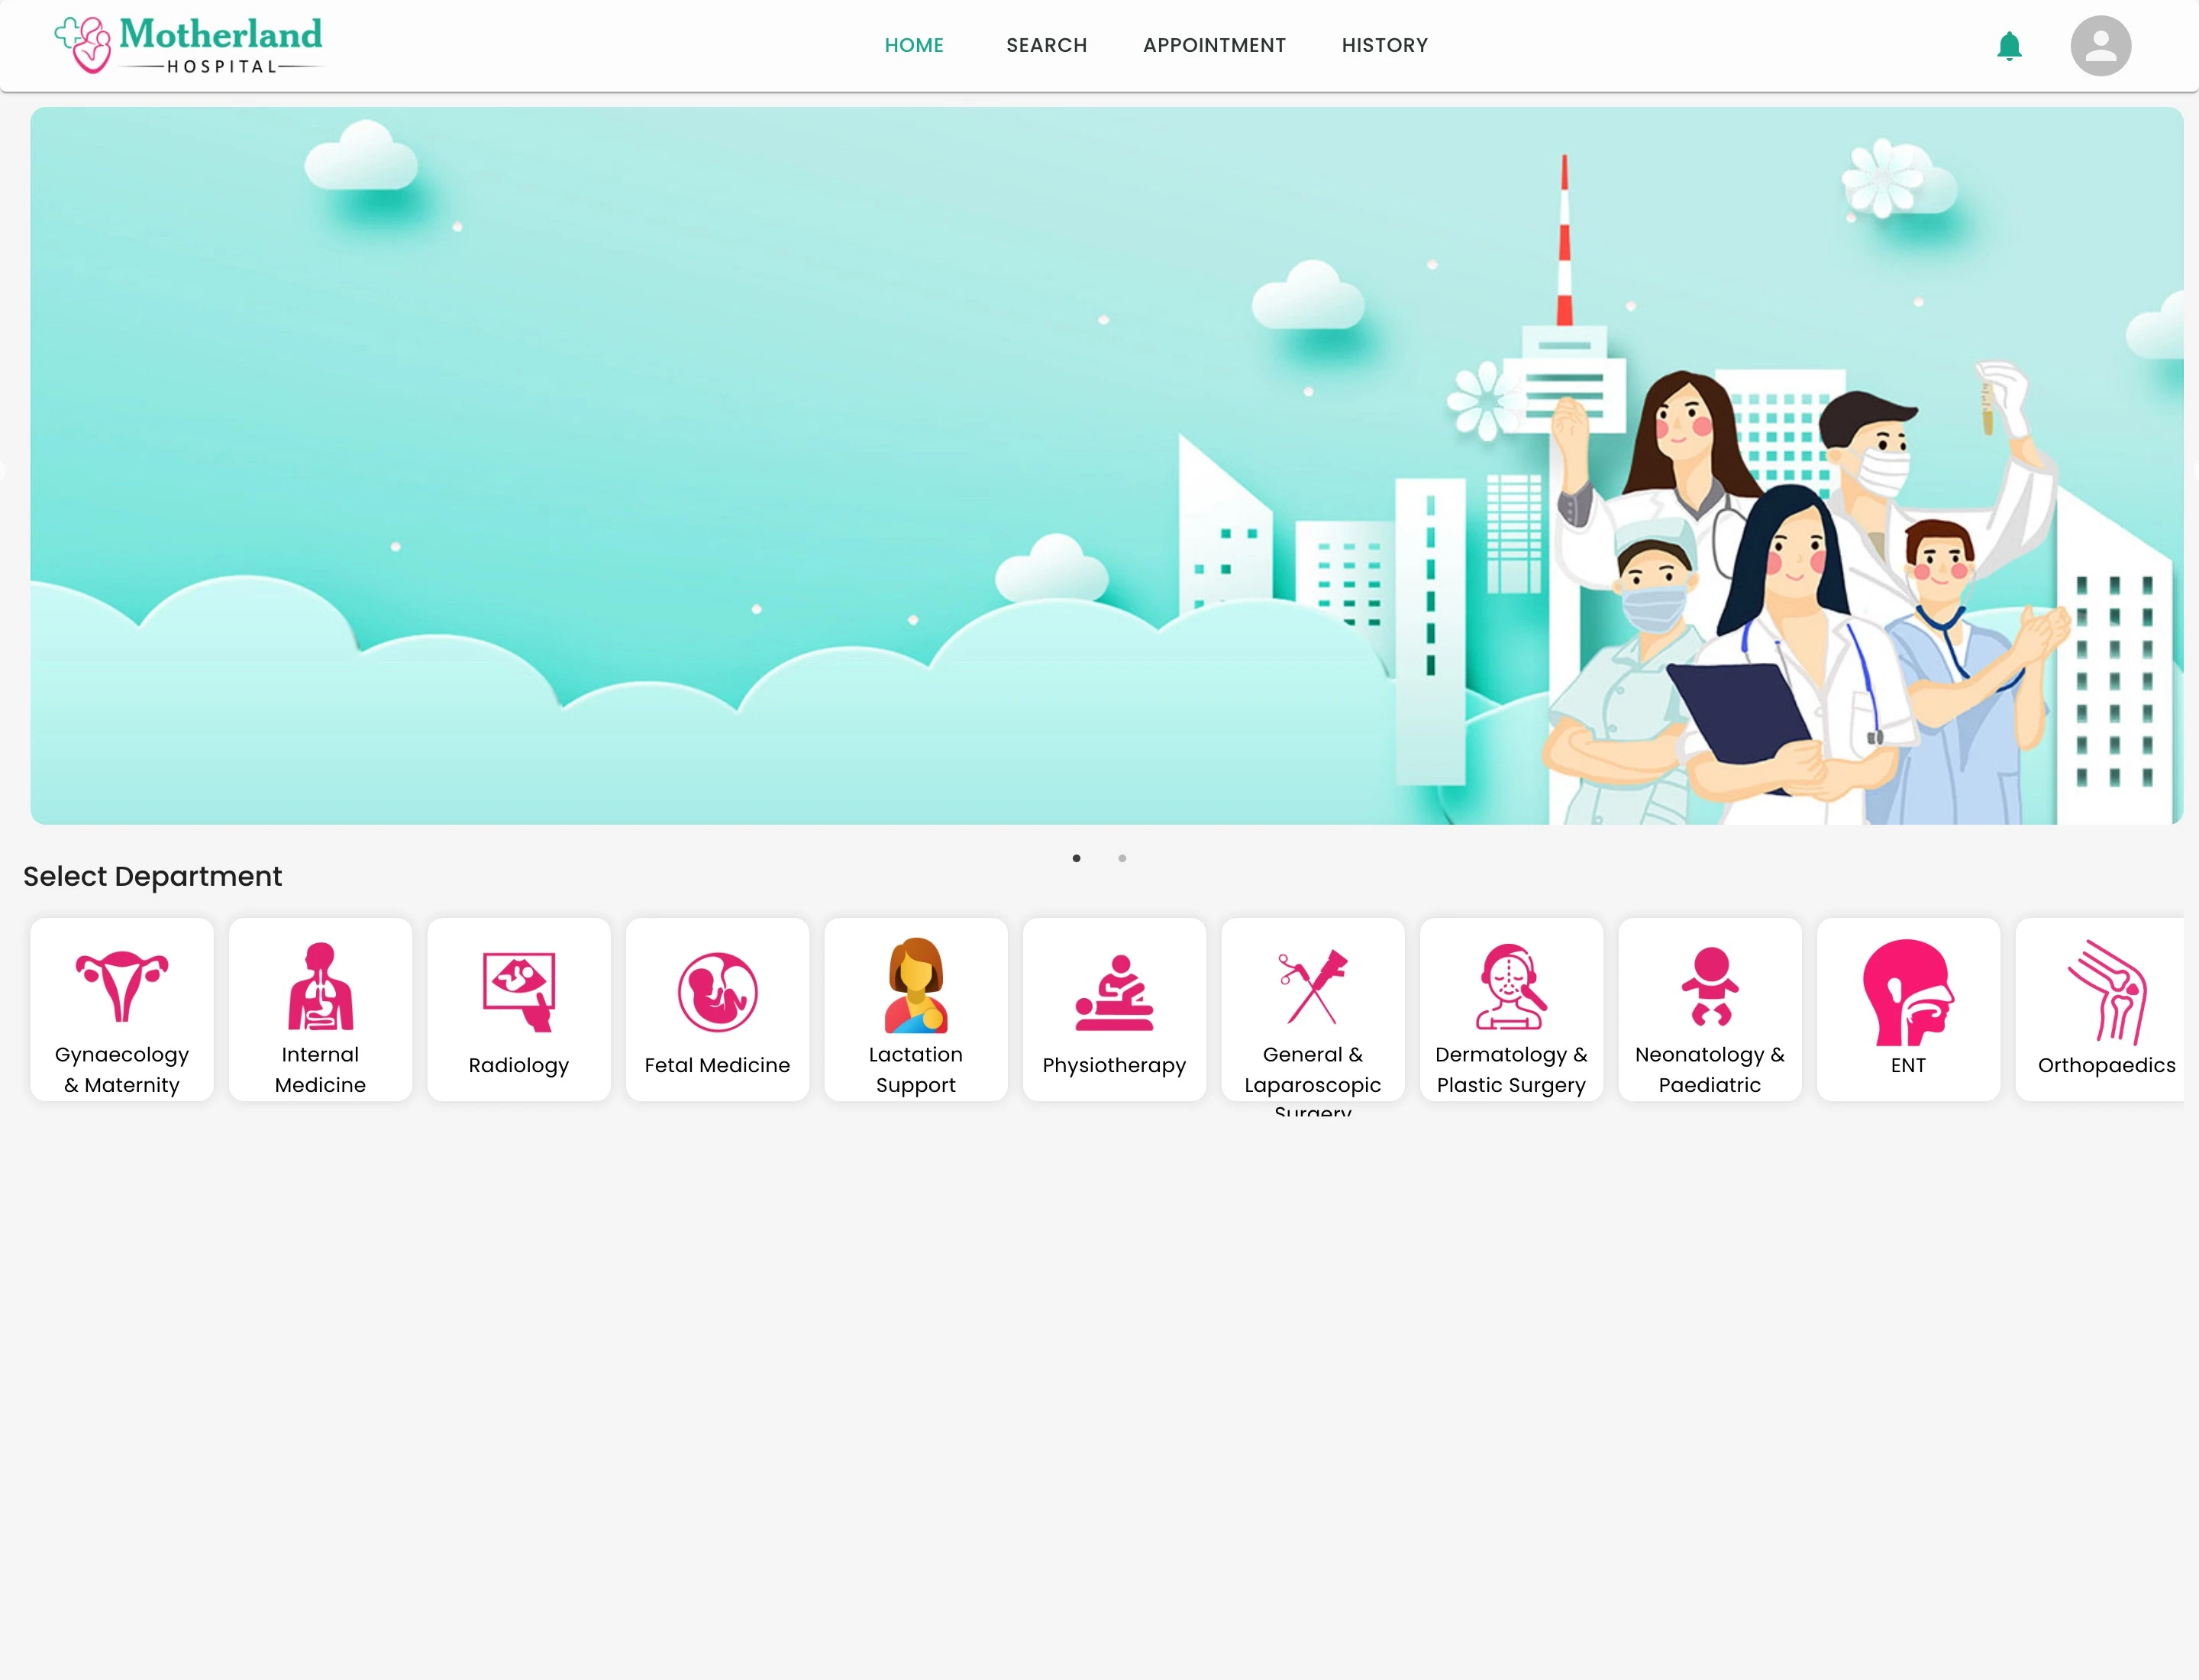This screenshot has width=2199, height=1680.
Task: Open the ENT department card
Action: pyautogui.click(x=1908, y=1009)
